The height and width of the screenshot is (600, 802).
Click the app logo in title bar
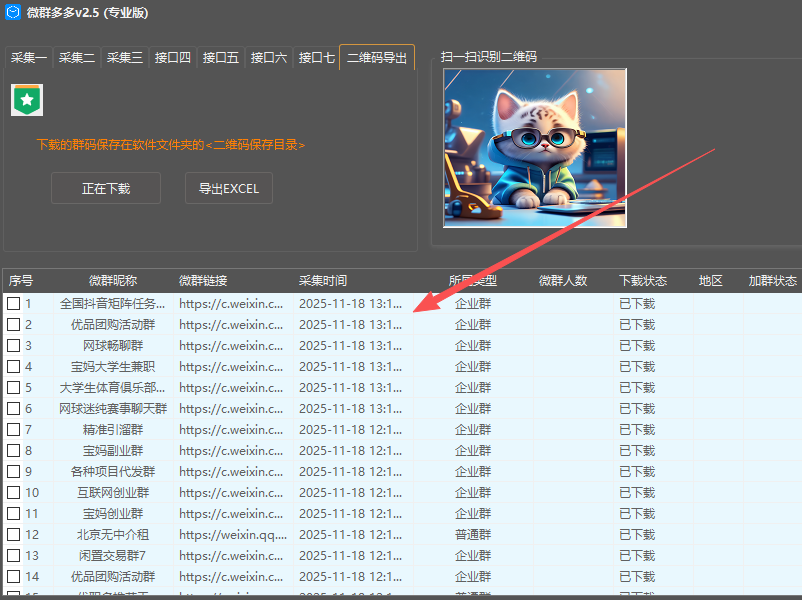[x=14, y=15]
